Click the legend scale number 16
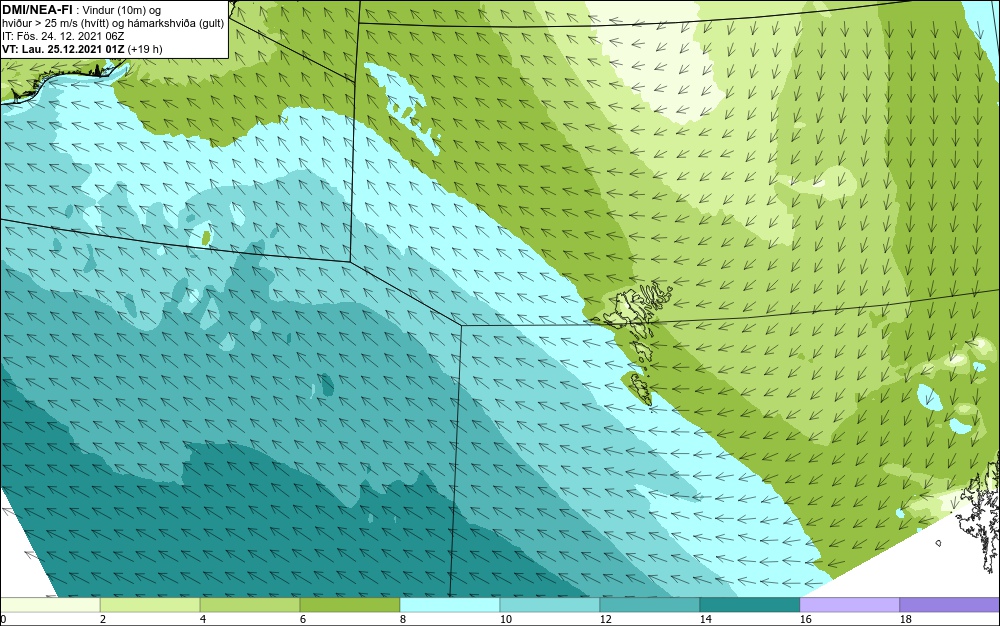Viewport: 1000px width, 626px height. (805, 619)
